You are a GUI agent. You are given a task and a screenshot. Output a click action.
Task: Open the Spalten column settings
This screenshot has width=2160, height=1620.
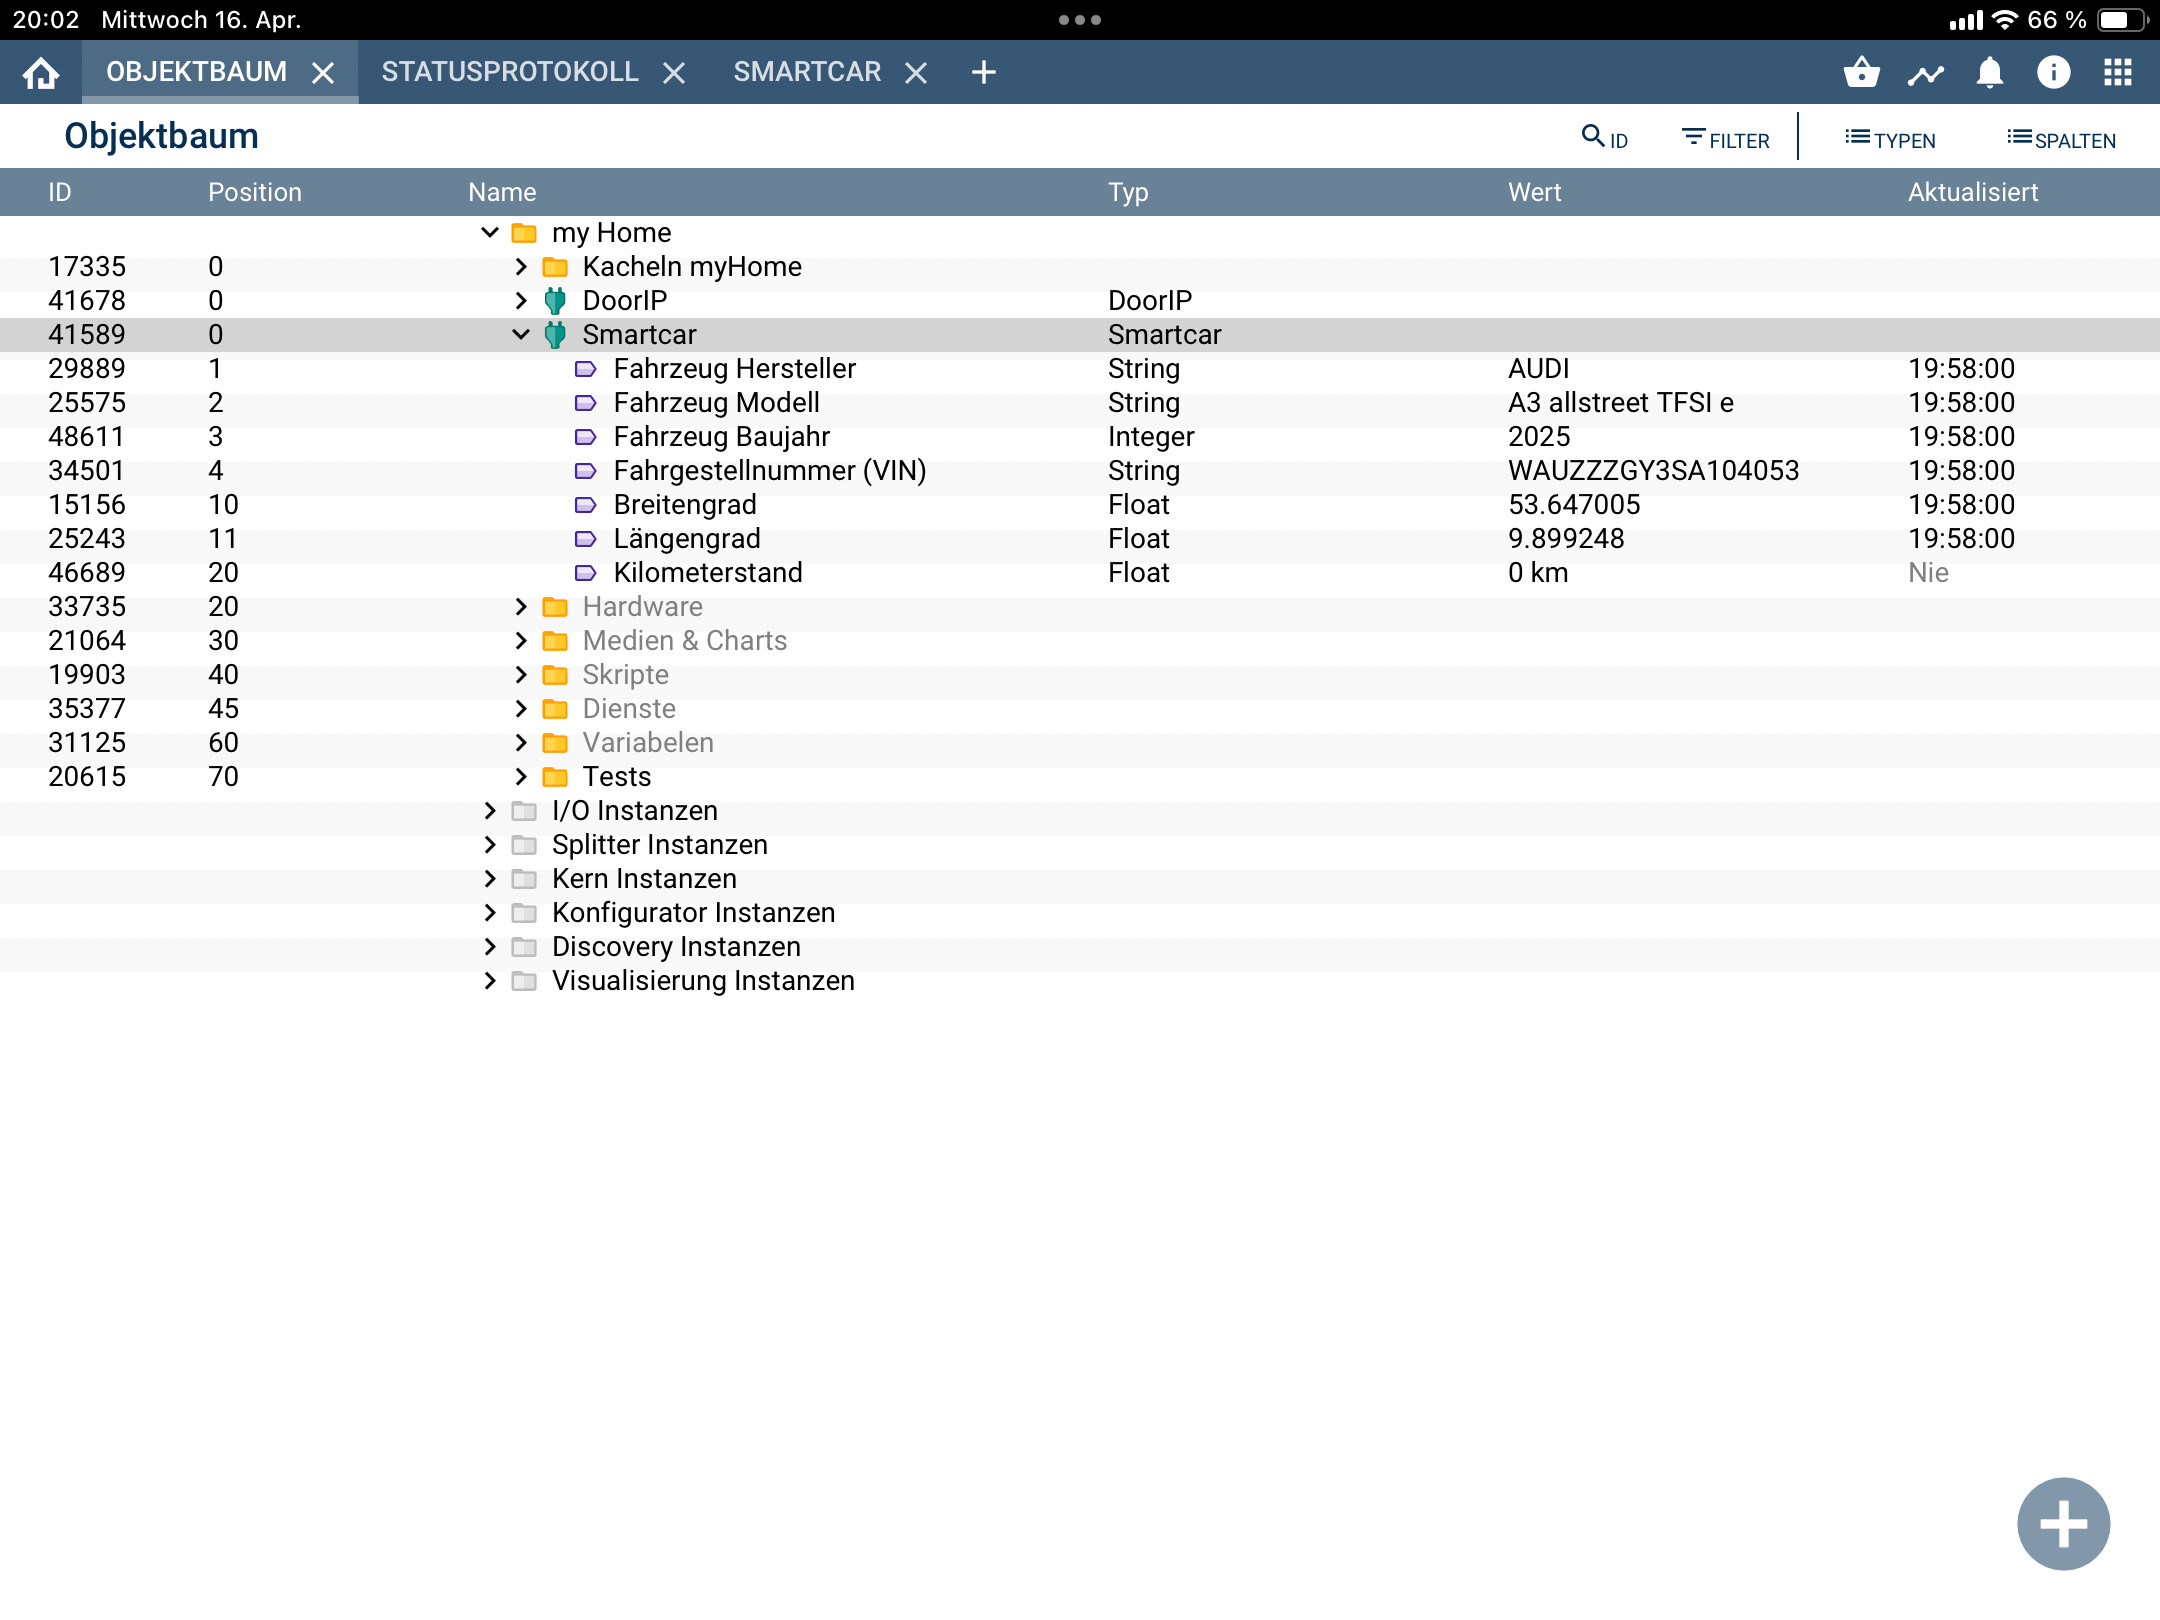(x=2061, y=139)
